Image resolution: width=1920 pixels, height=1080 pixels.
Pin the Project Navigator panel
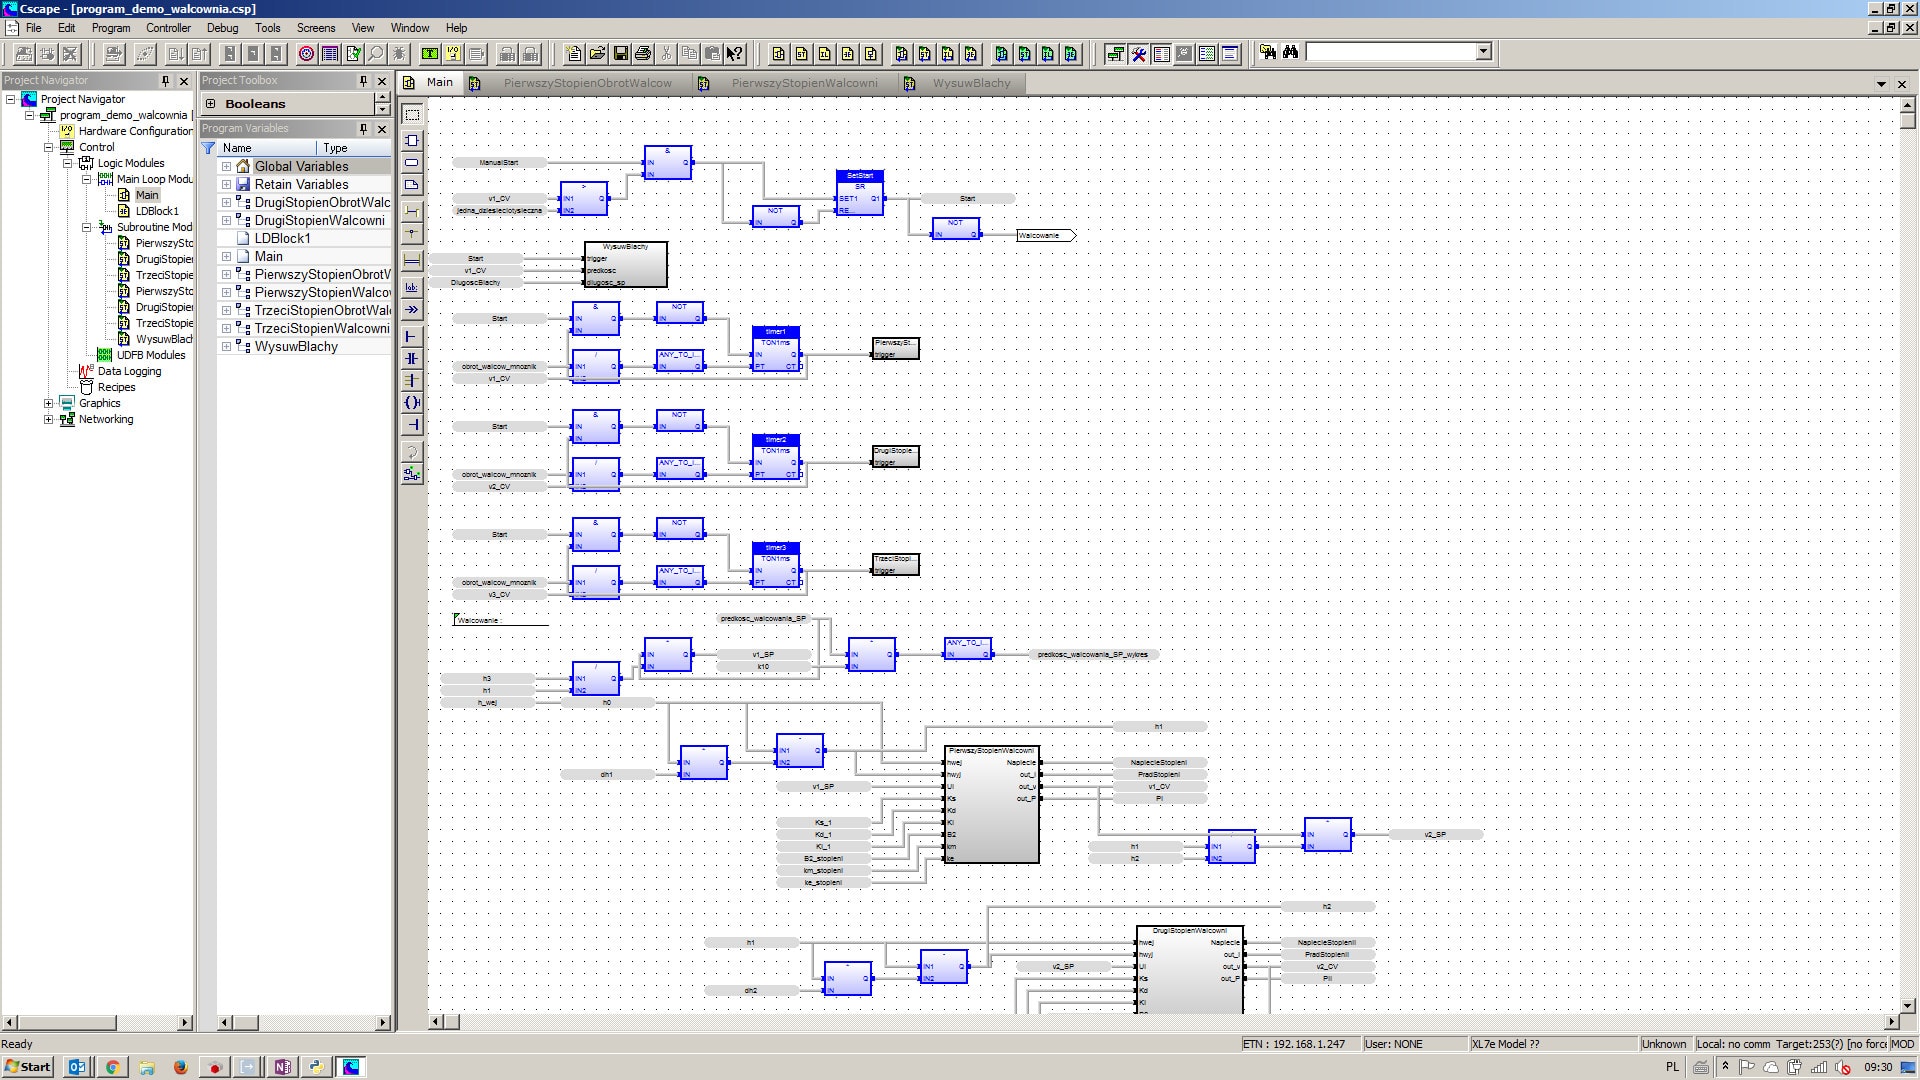165,81
